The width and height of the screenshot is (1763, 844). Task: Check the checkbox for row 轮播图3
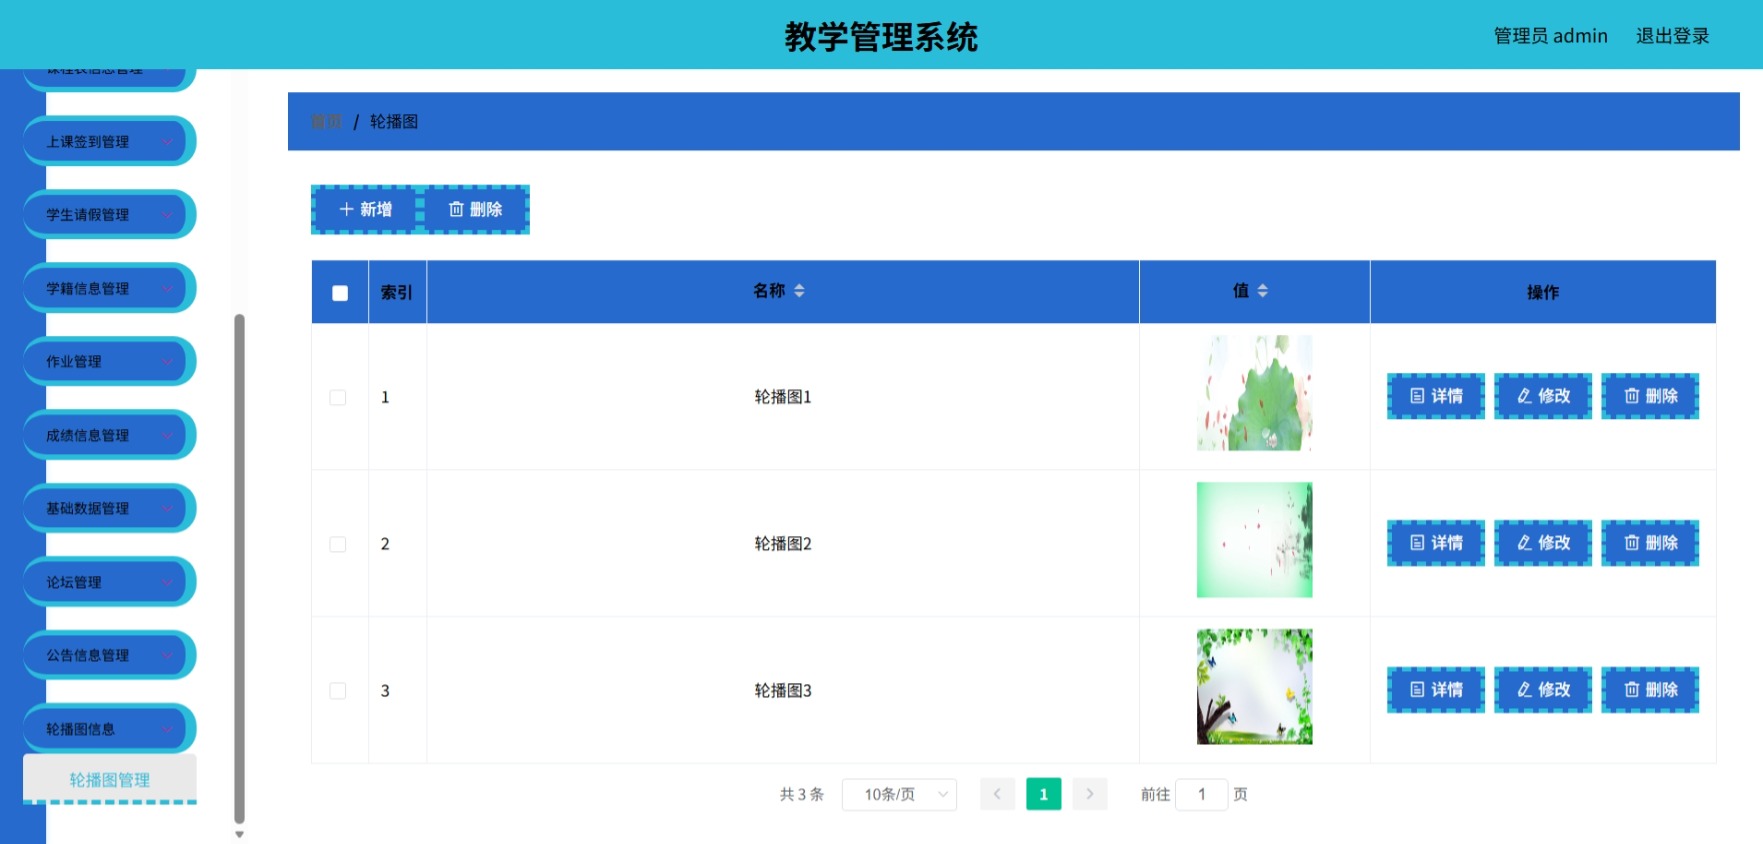(338, 691)
